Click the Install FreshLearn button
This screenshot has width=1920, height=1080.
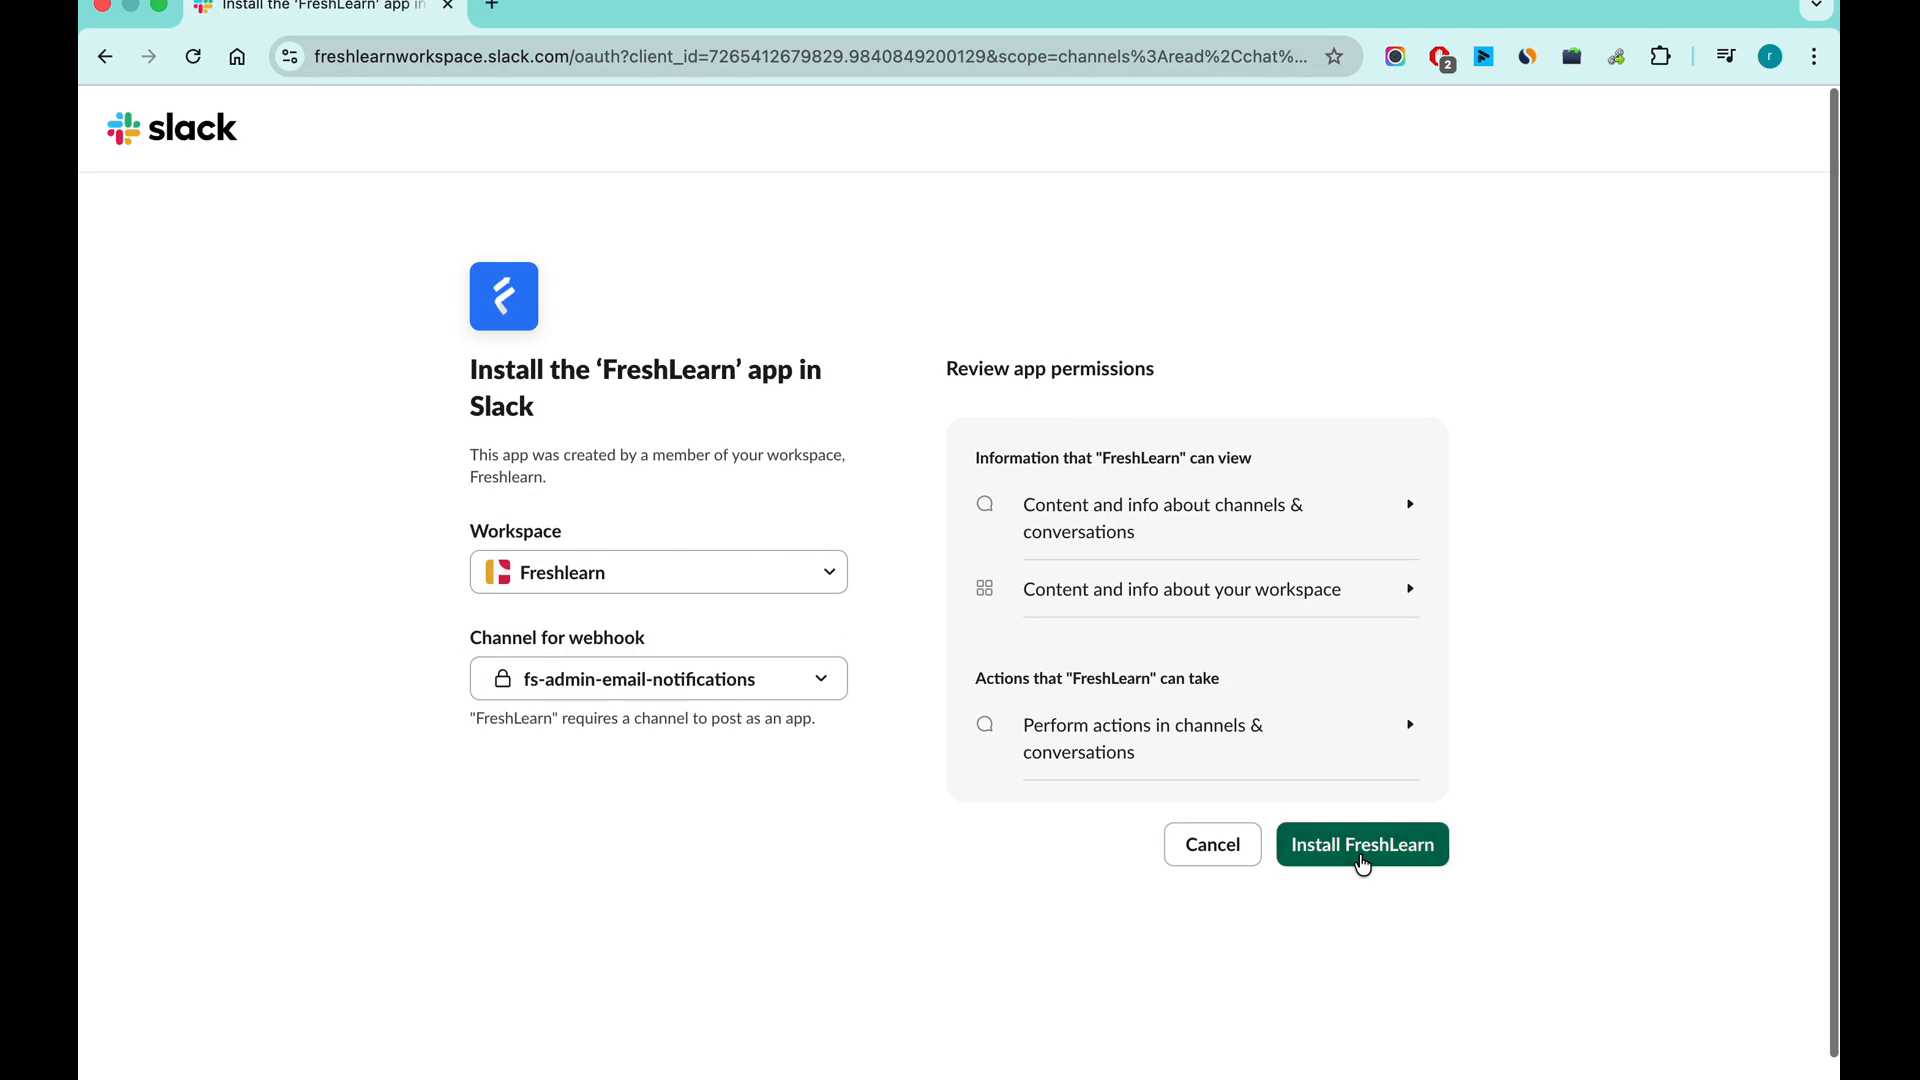pyautogui.click(x=1362, y=845)
